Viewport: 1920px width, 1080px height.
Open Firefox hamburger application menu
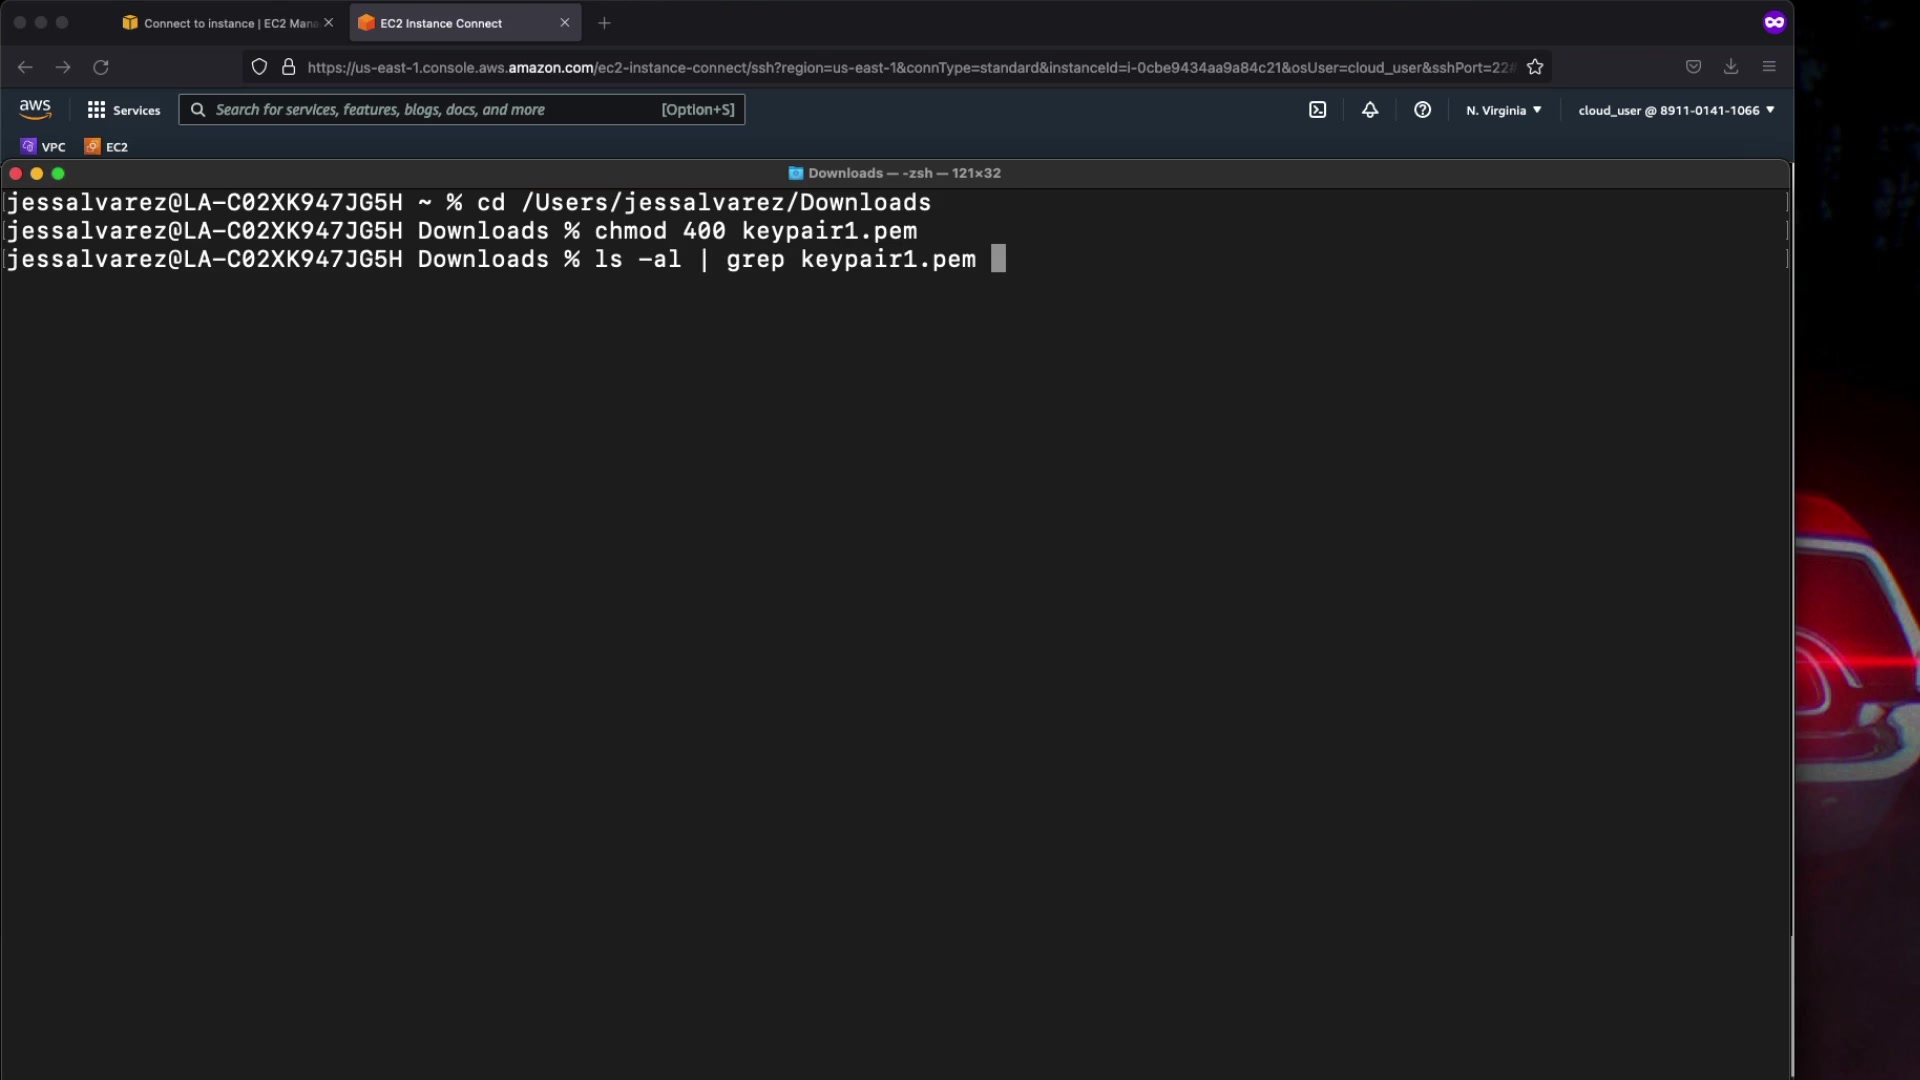pyautogui.click(x=1769, y=67)
